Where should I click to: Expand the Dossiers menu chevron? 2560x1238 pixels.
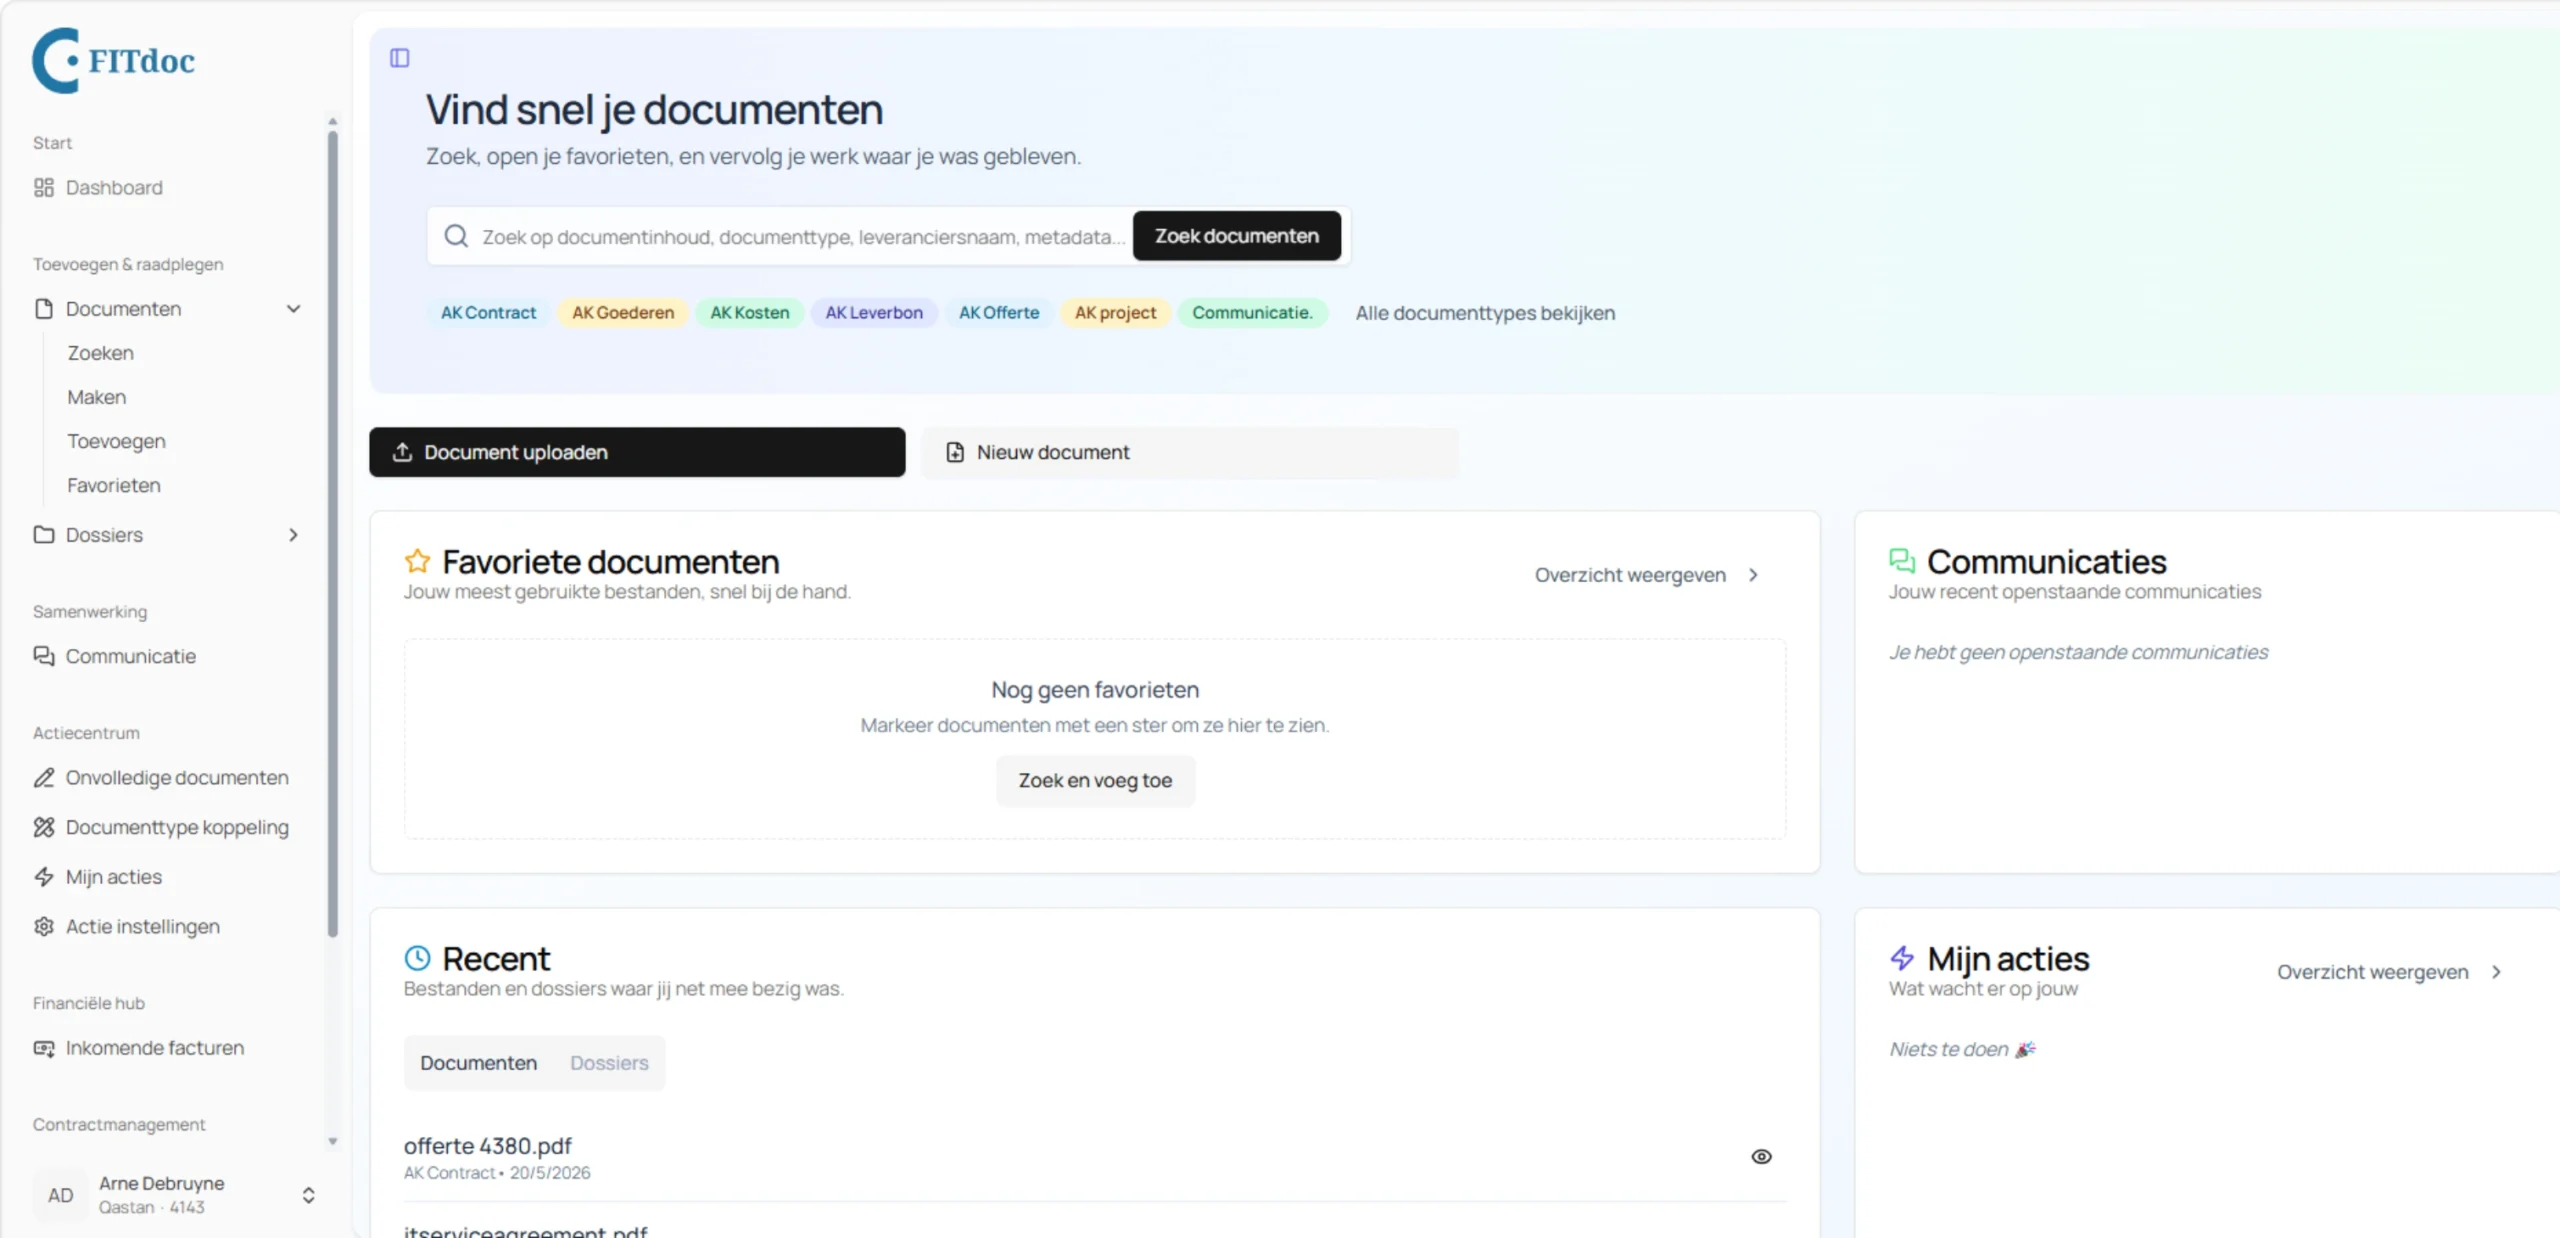click(293, 535)
